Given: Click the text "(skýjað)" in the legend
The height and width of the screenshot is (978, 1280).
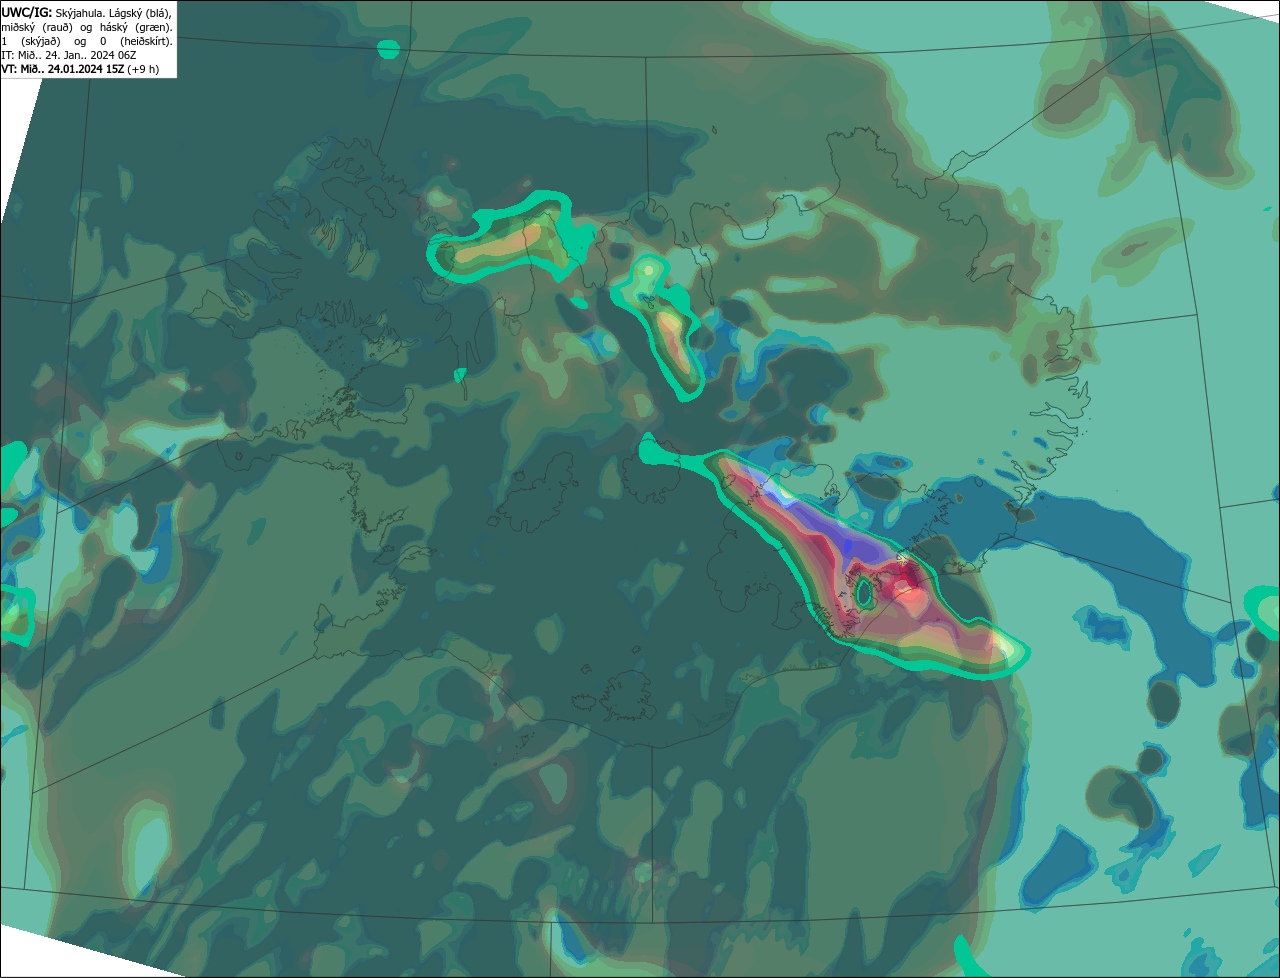Looking at the screenshot, I should tap(41, 42).
